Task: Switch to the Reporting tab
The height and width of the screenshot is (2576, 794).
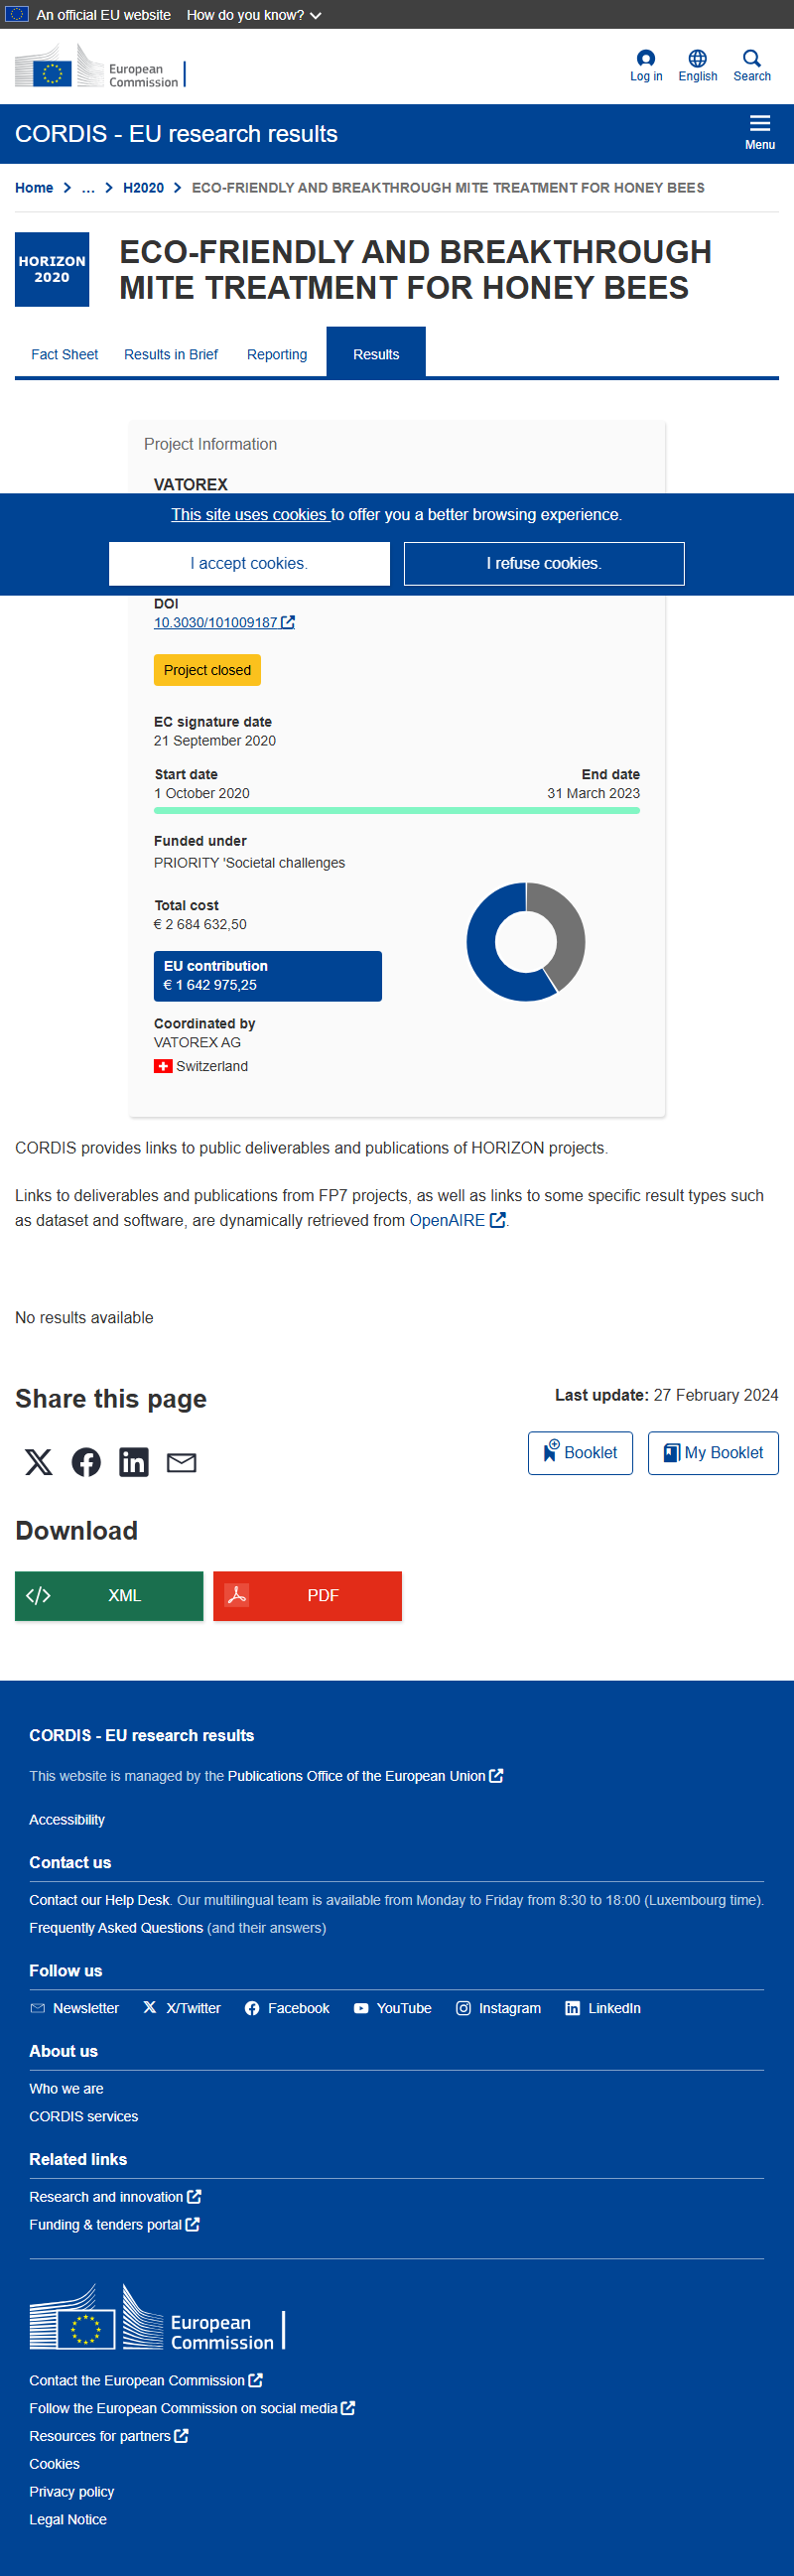Action: click(277, 354)
